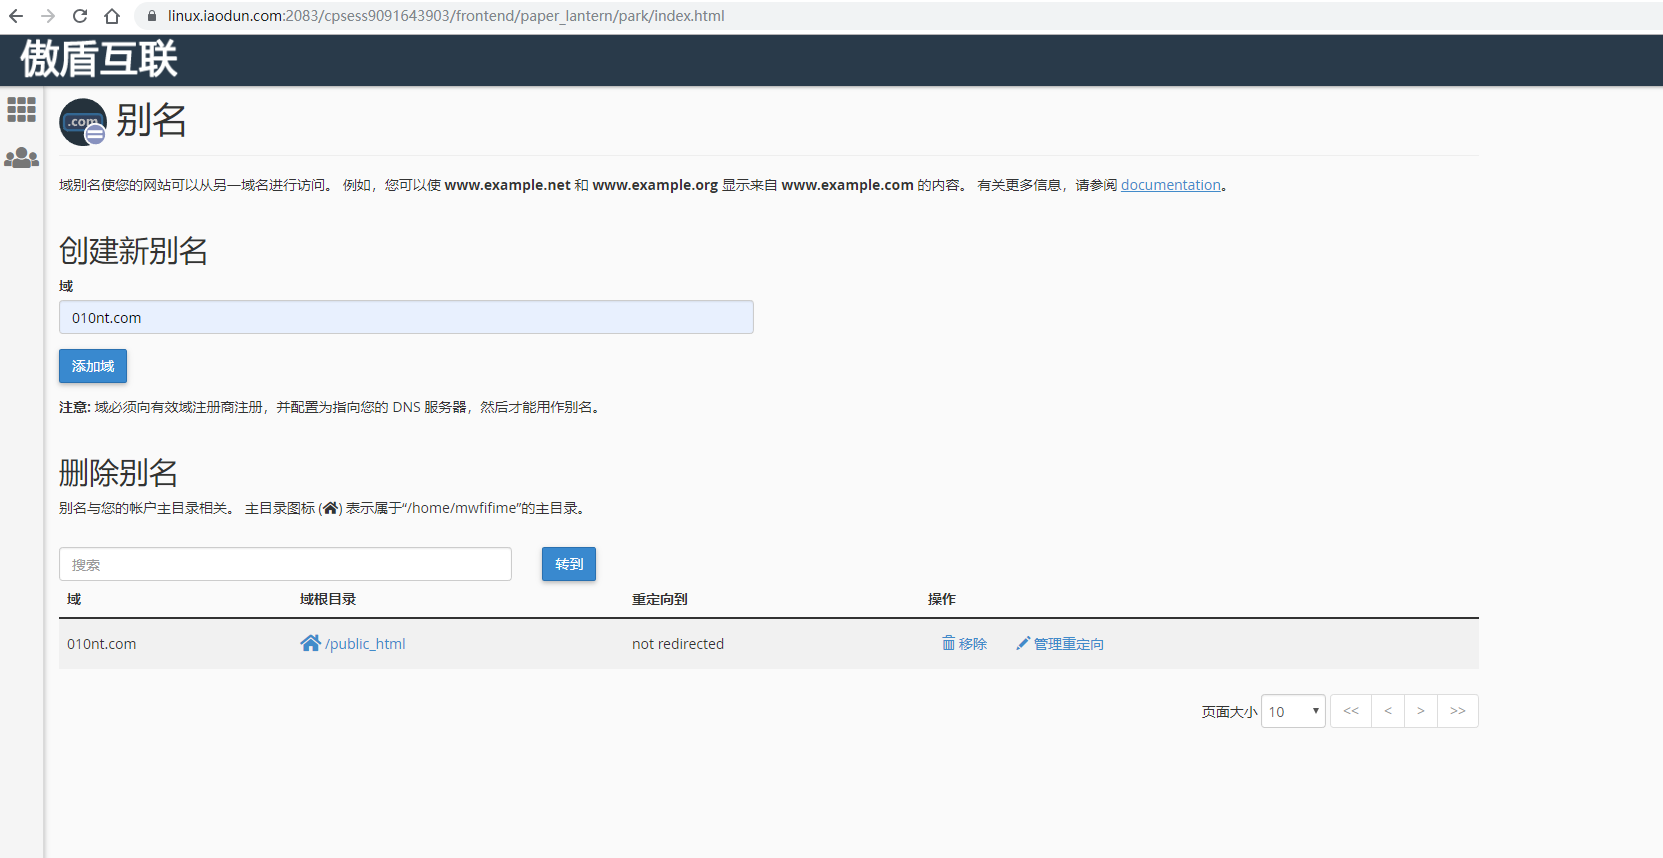Open the apps grid icon in sidebar
Image resolution: width=1663 pixels, height=858 pixels.
click(x=21, y=109)
